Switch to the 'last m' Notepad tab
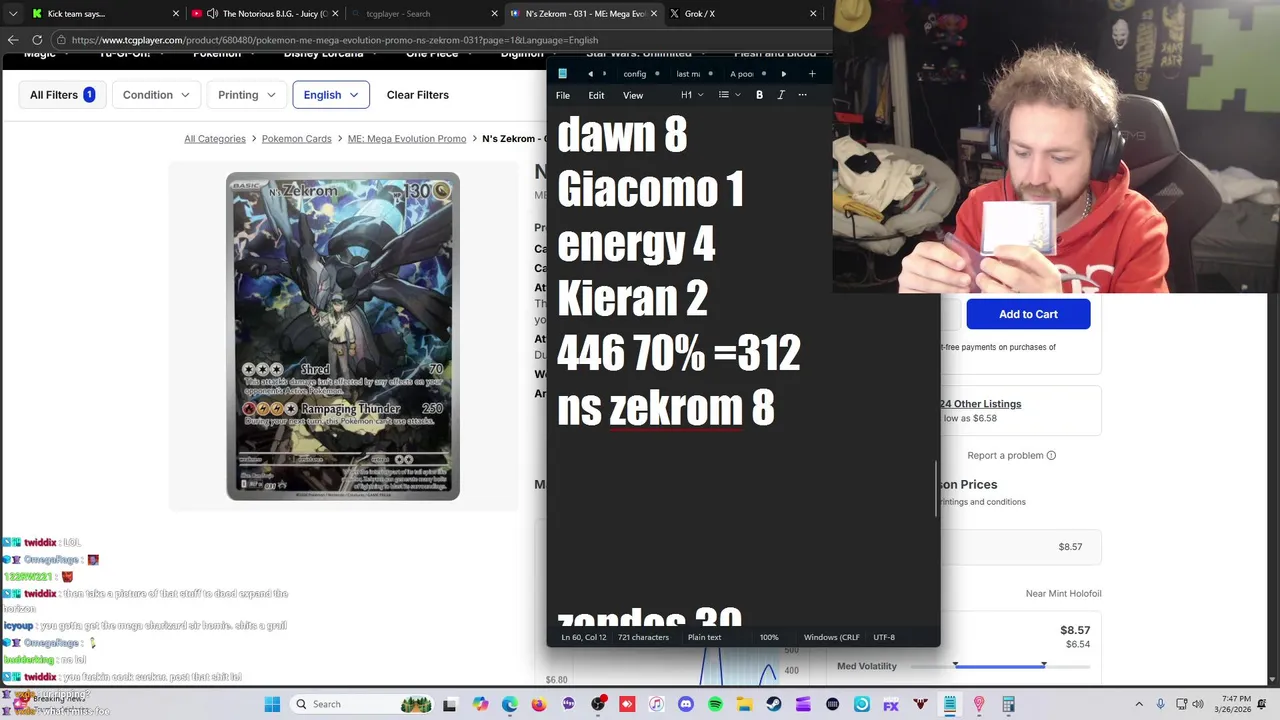1280x720 pixels. click(x=694, y=74)
